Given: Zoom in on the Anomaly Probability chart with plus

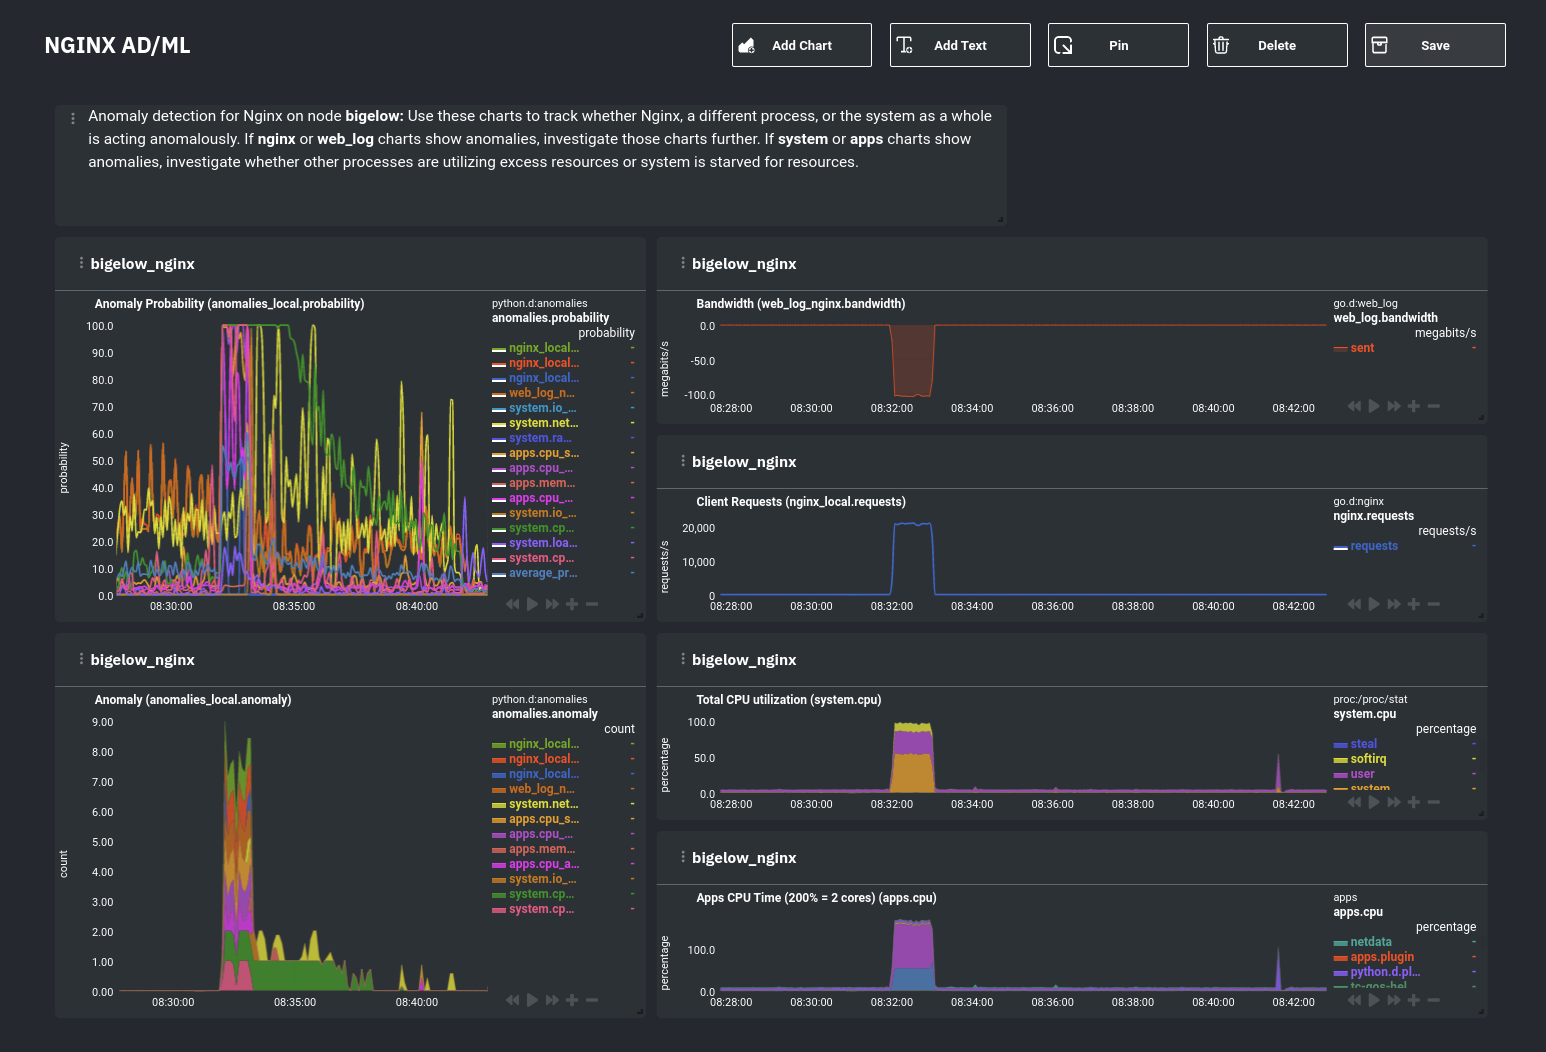Looking at the screenshot, I should 572,604.
